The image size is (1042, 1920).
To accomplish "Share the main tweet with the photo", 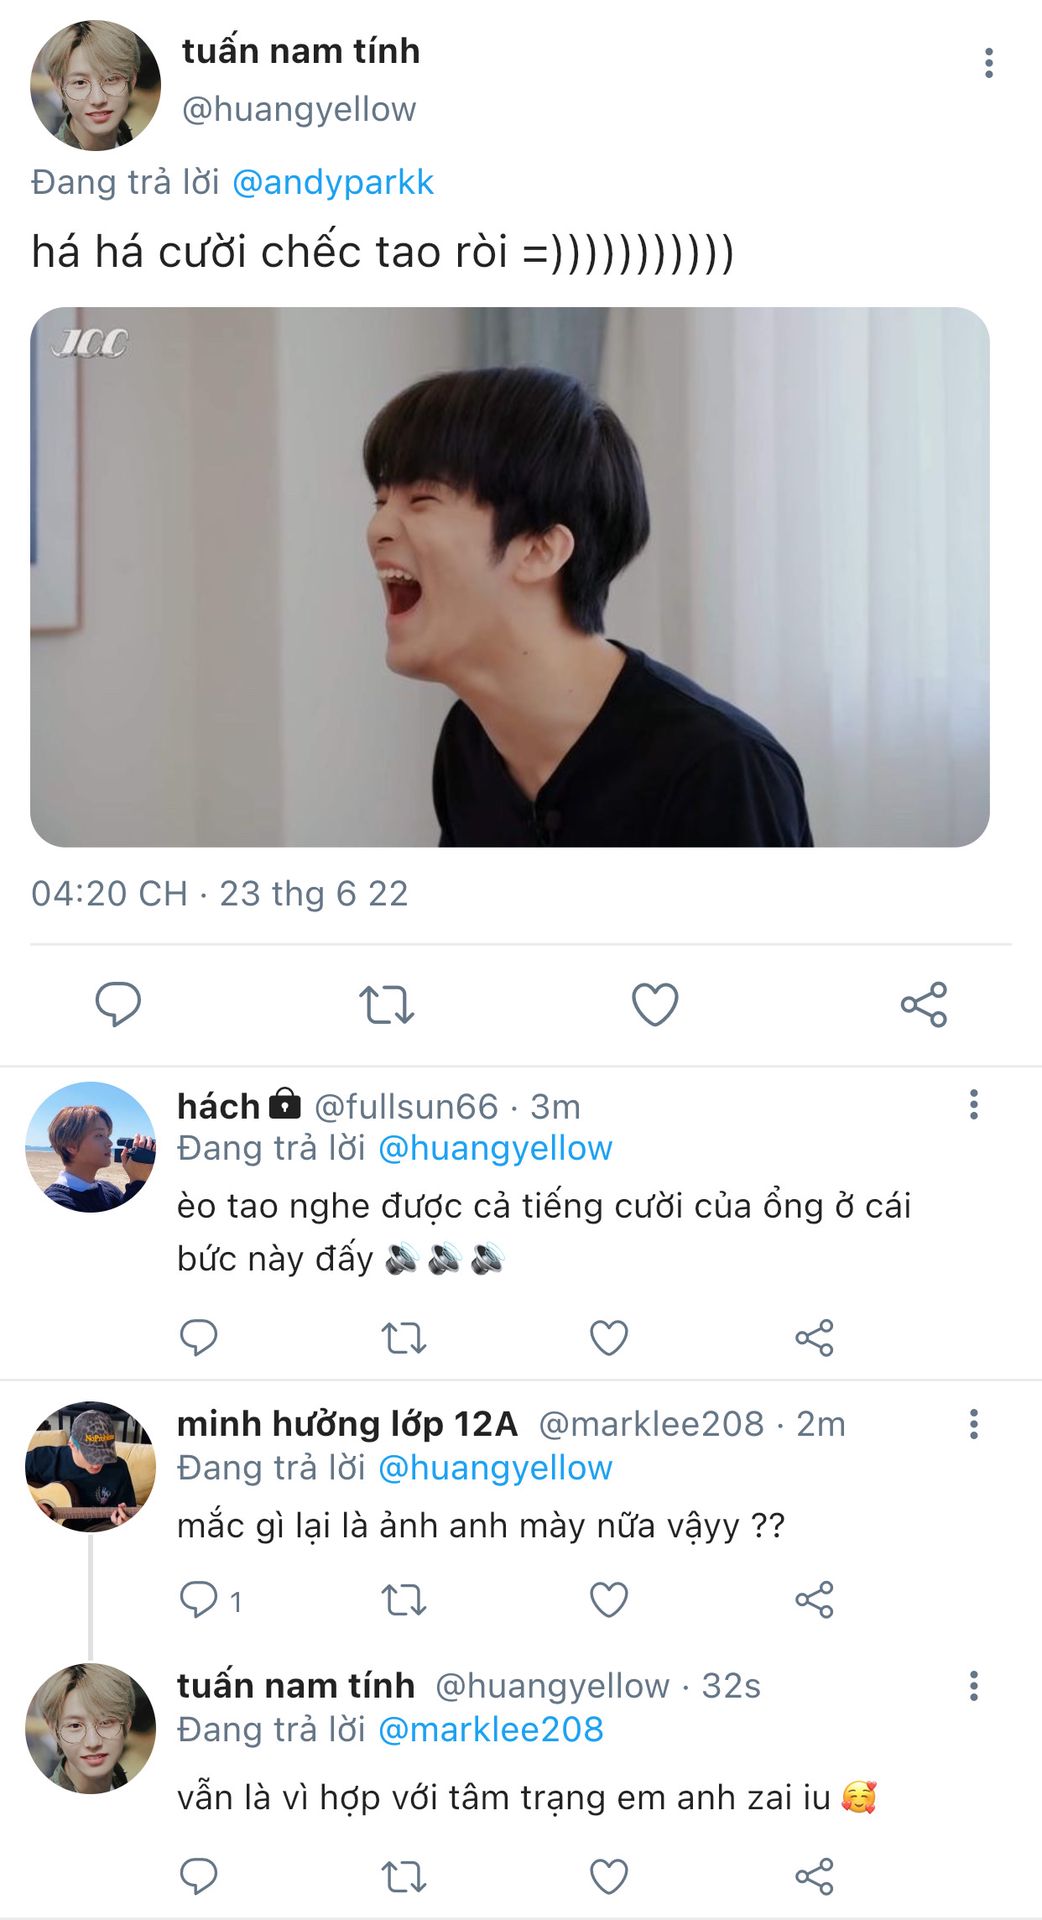I will point(923,1004).
